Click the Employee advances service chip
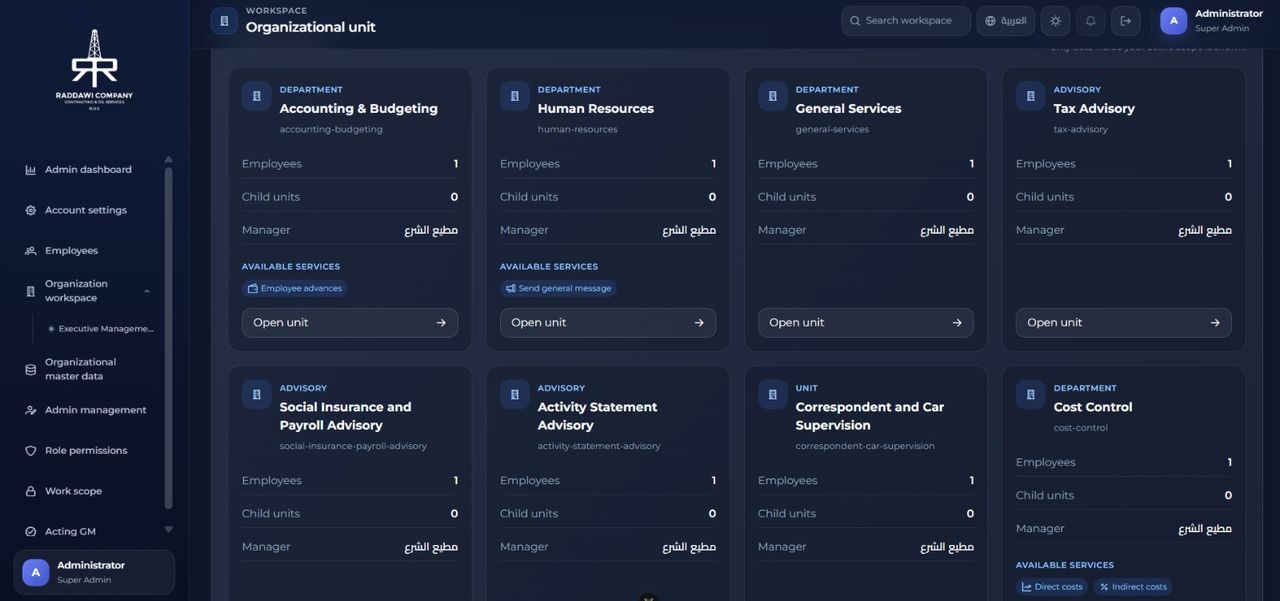This screenshot has height=601, width=1280. click(295, 288)
